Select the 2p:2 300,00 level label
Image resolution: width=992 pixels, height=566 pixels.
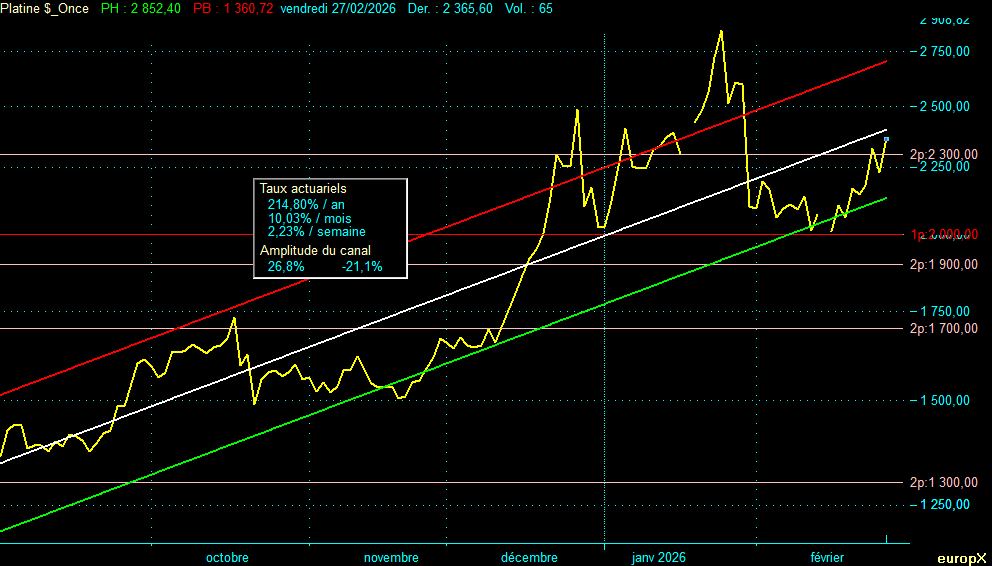(x=943, y=155)
